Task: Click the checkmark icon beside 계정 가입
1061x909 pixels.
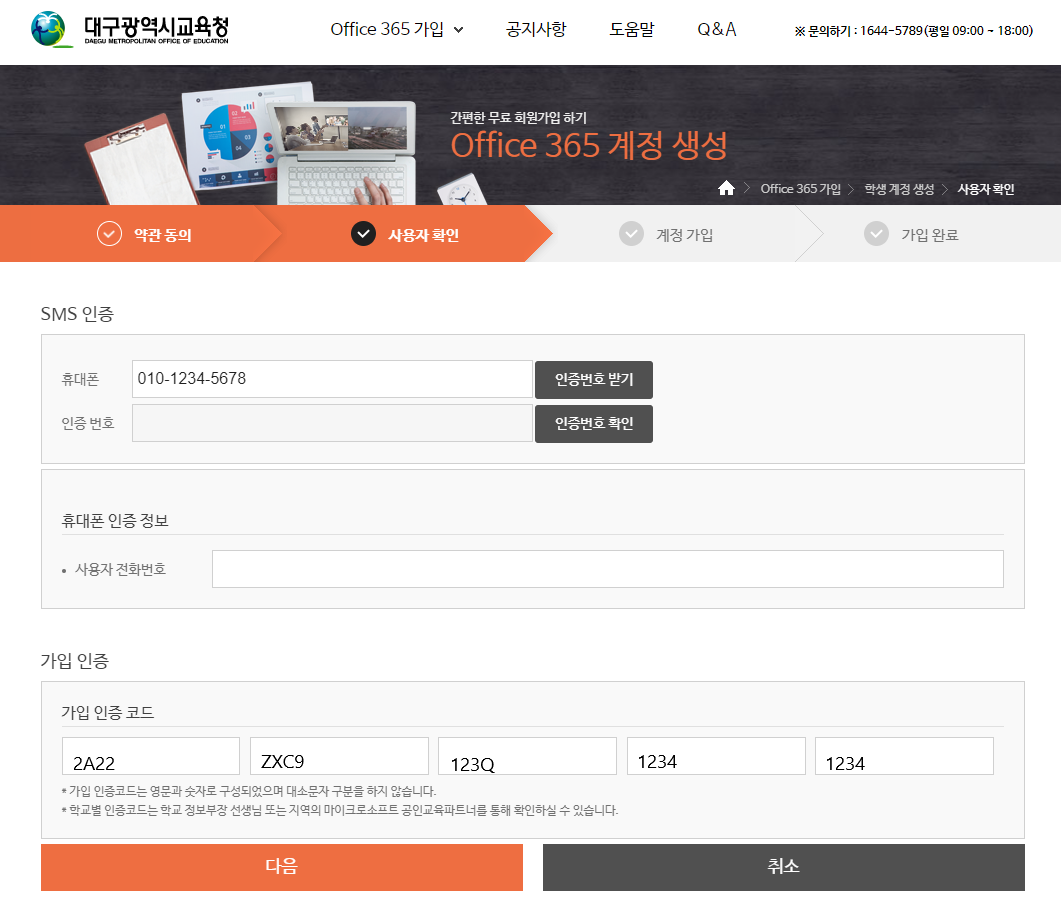Action: [x=631, y=234]
